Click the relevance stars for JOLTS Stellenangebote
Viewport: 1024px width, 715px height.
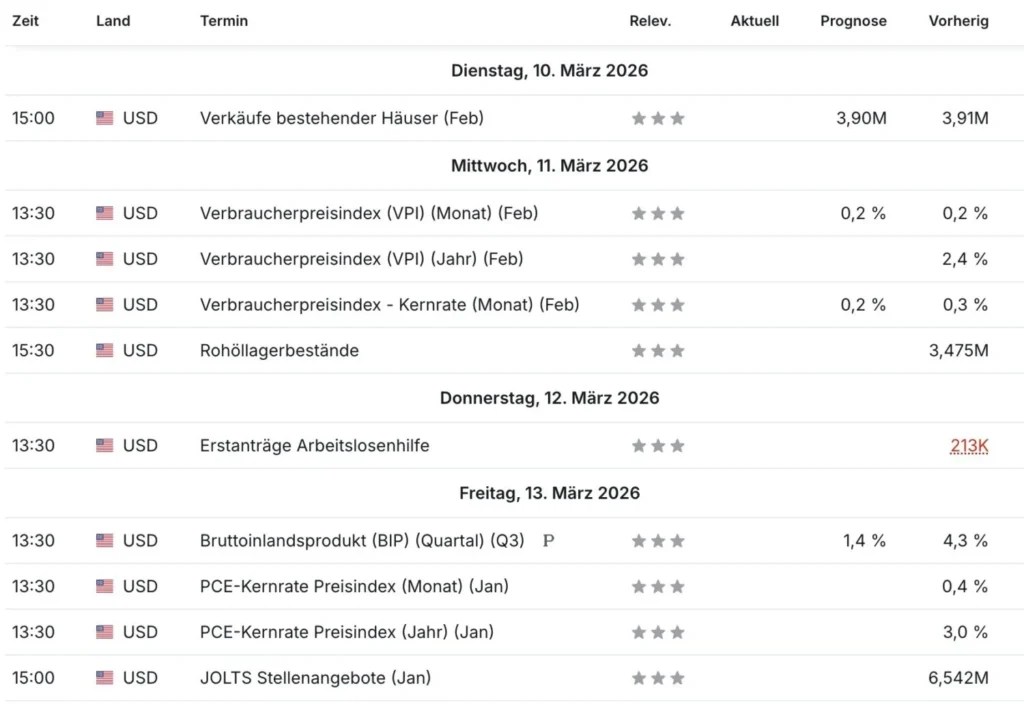click(x=658, y=678)
